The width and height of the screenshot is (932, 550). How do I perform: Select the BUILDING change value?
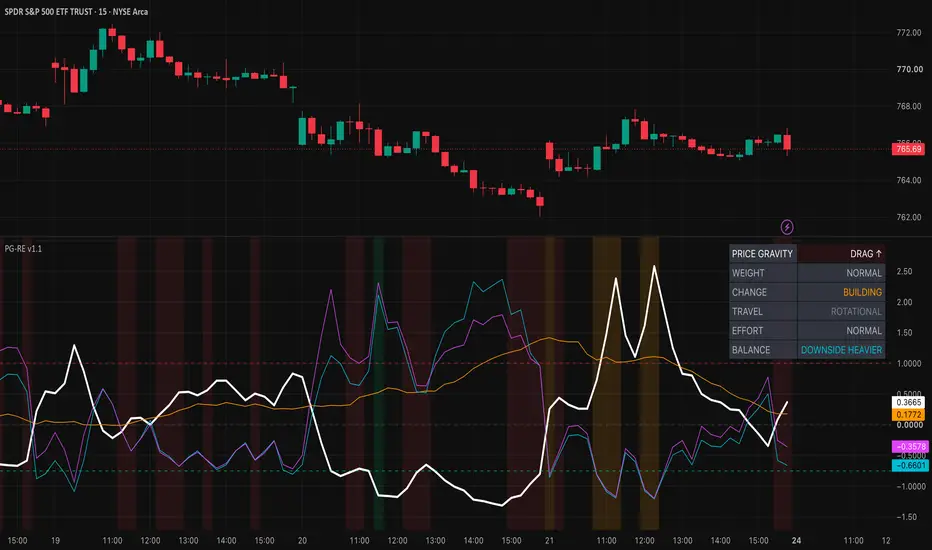pos(862,293)
